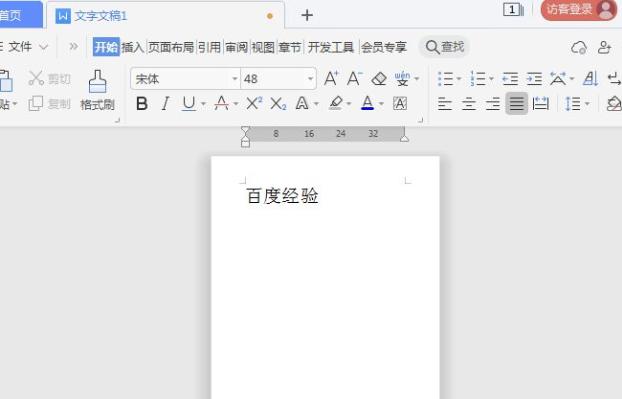Apply text highlight color
This screenshot has width=622, height=399.
(336, 104)
